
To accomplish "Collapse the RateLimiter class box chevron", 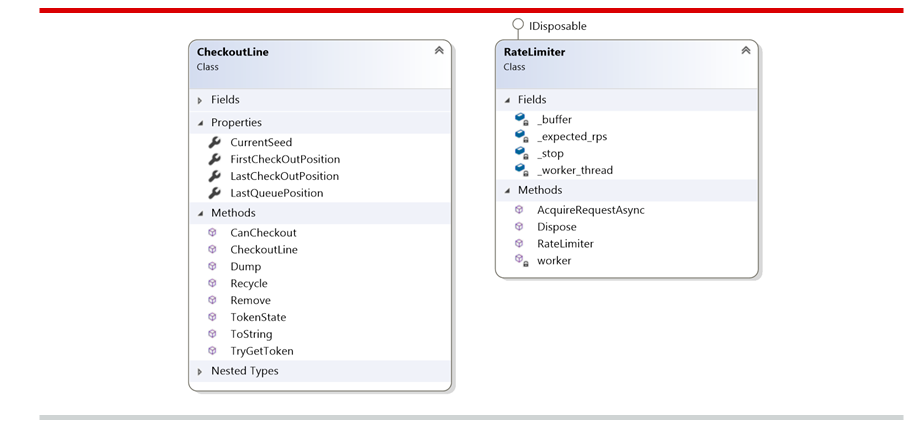I will click(745, 51).
